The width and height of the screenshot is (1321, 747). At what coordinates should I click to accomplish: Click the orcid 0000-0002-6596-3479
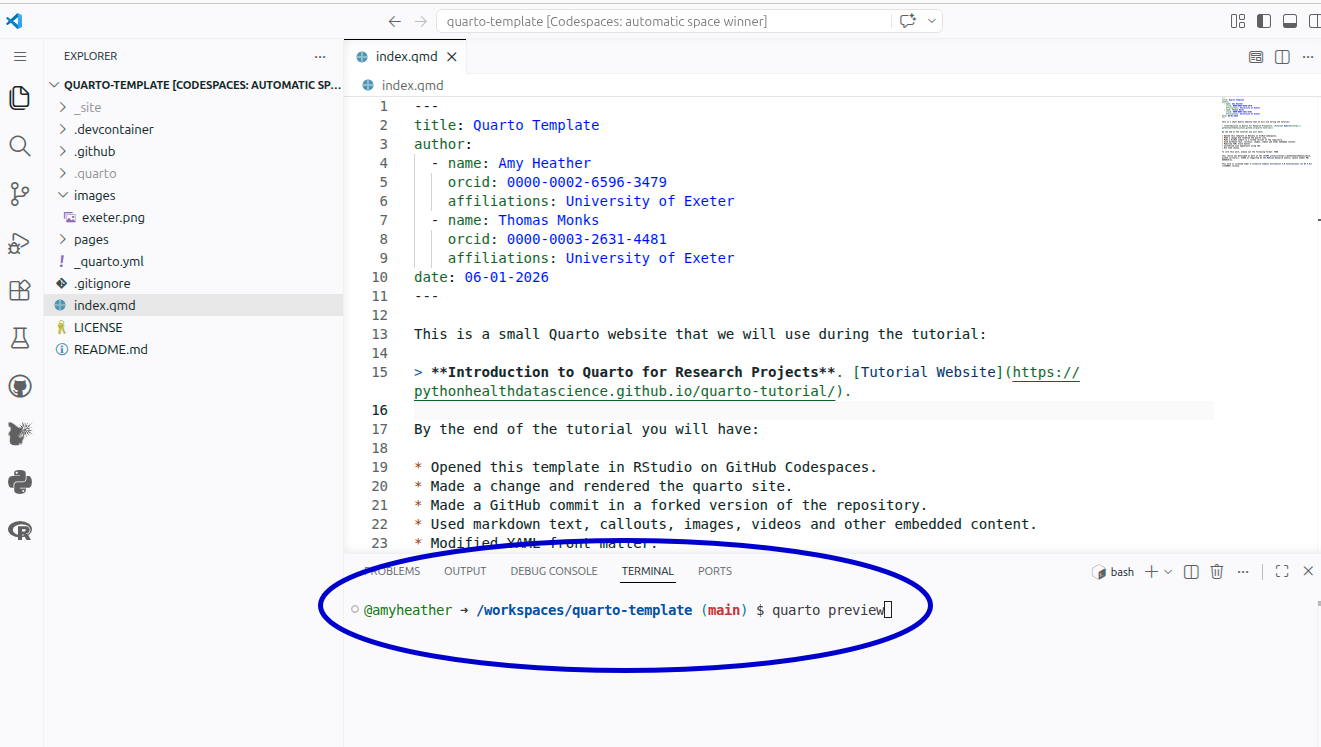coord(587,182)
